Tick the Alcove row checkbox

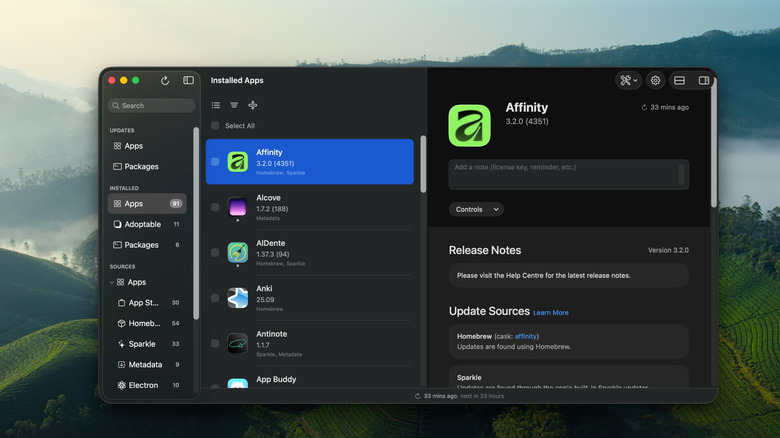215,207
